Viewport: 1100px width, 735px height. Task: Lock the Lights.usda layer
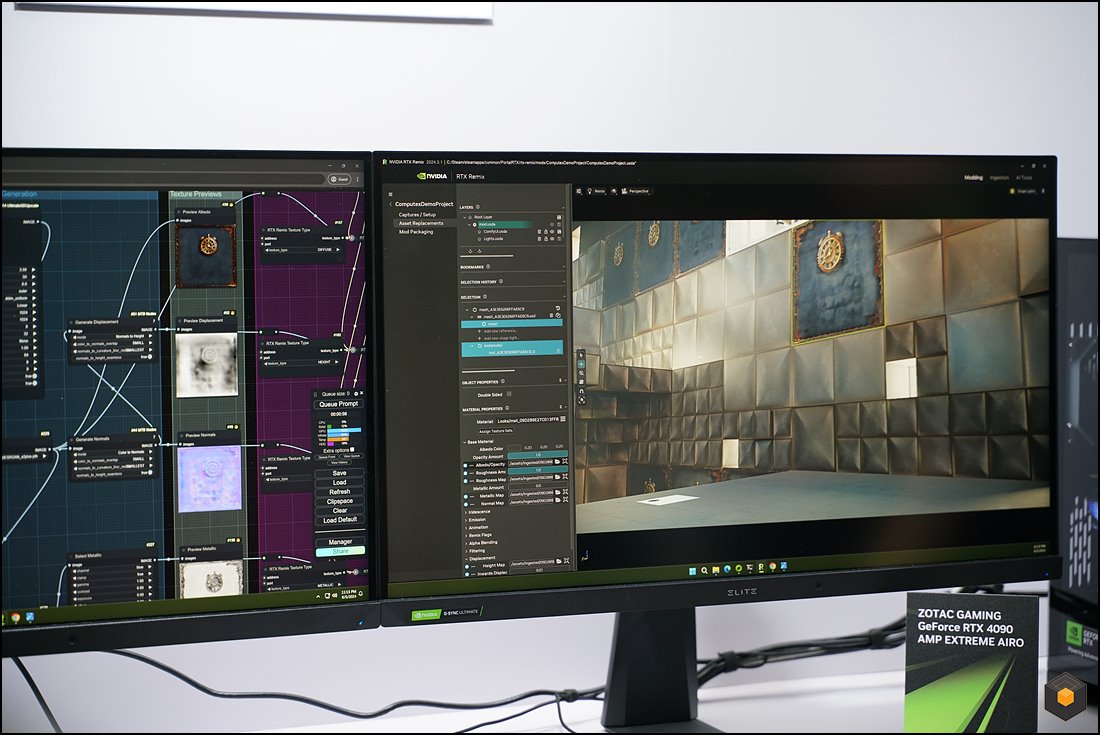tap(546, 238)
